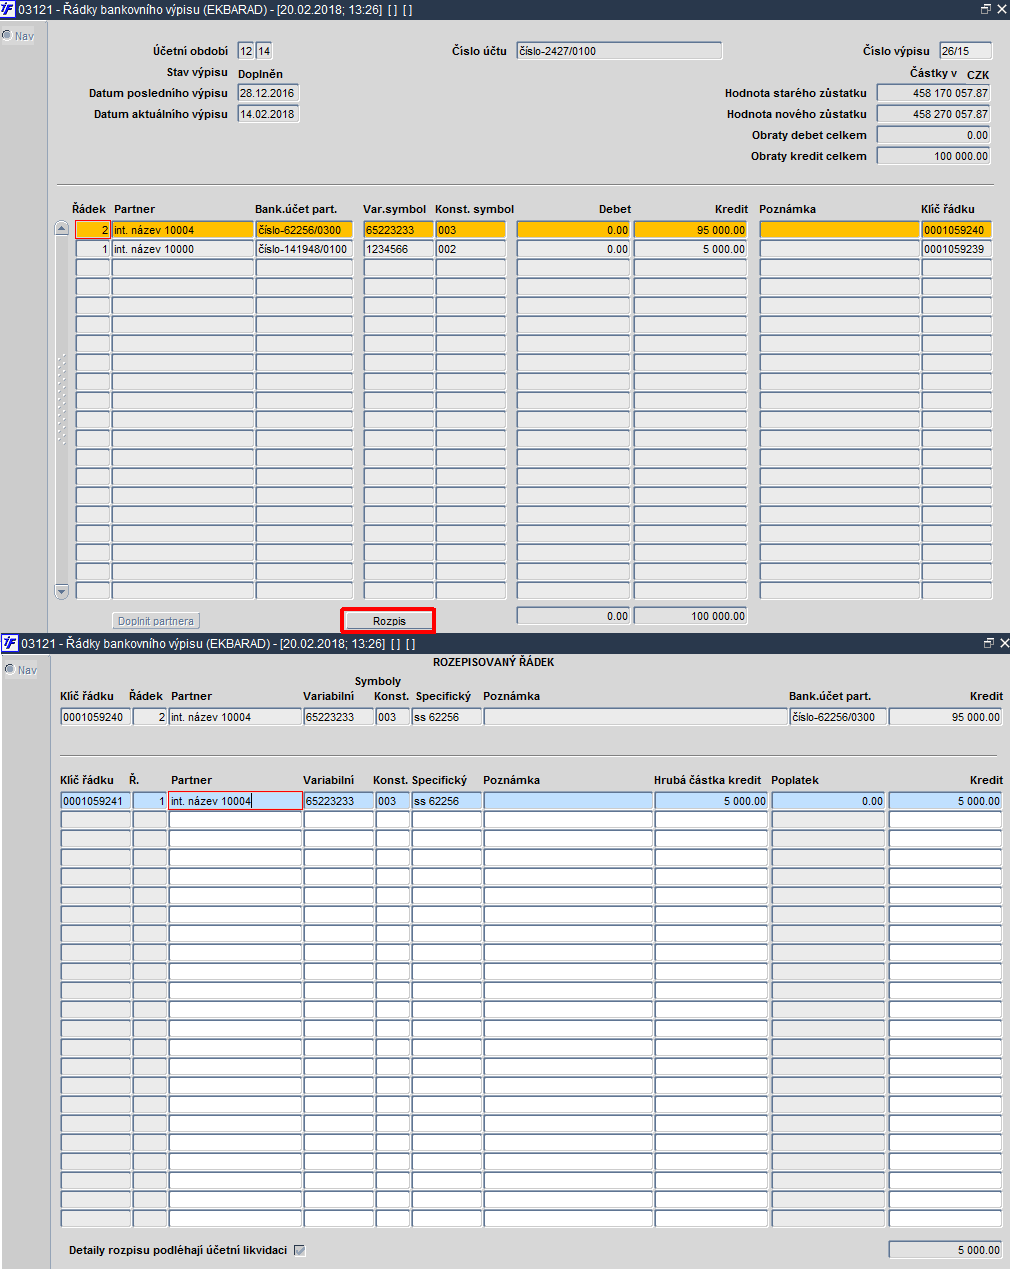Click bank account cell 'číslo-62256/0300' in upper table
The height and width of the screenshot is (1269, 1010).
(x=305, y=230)
